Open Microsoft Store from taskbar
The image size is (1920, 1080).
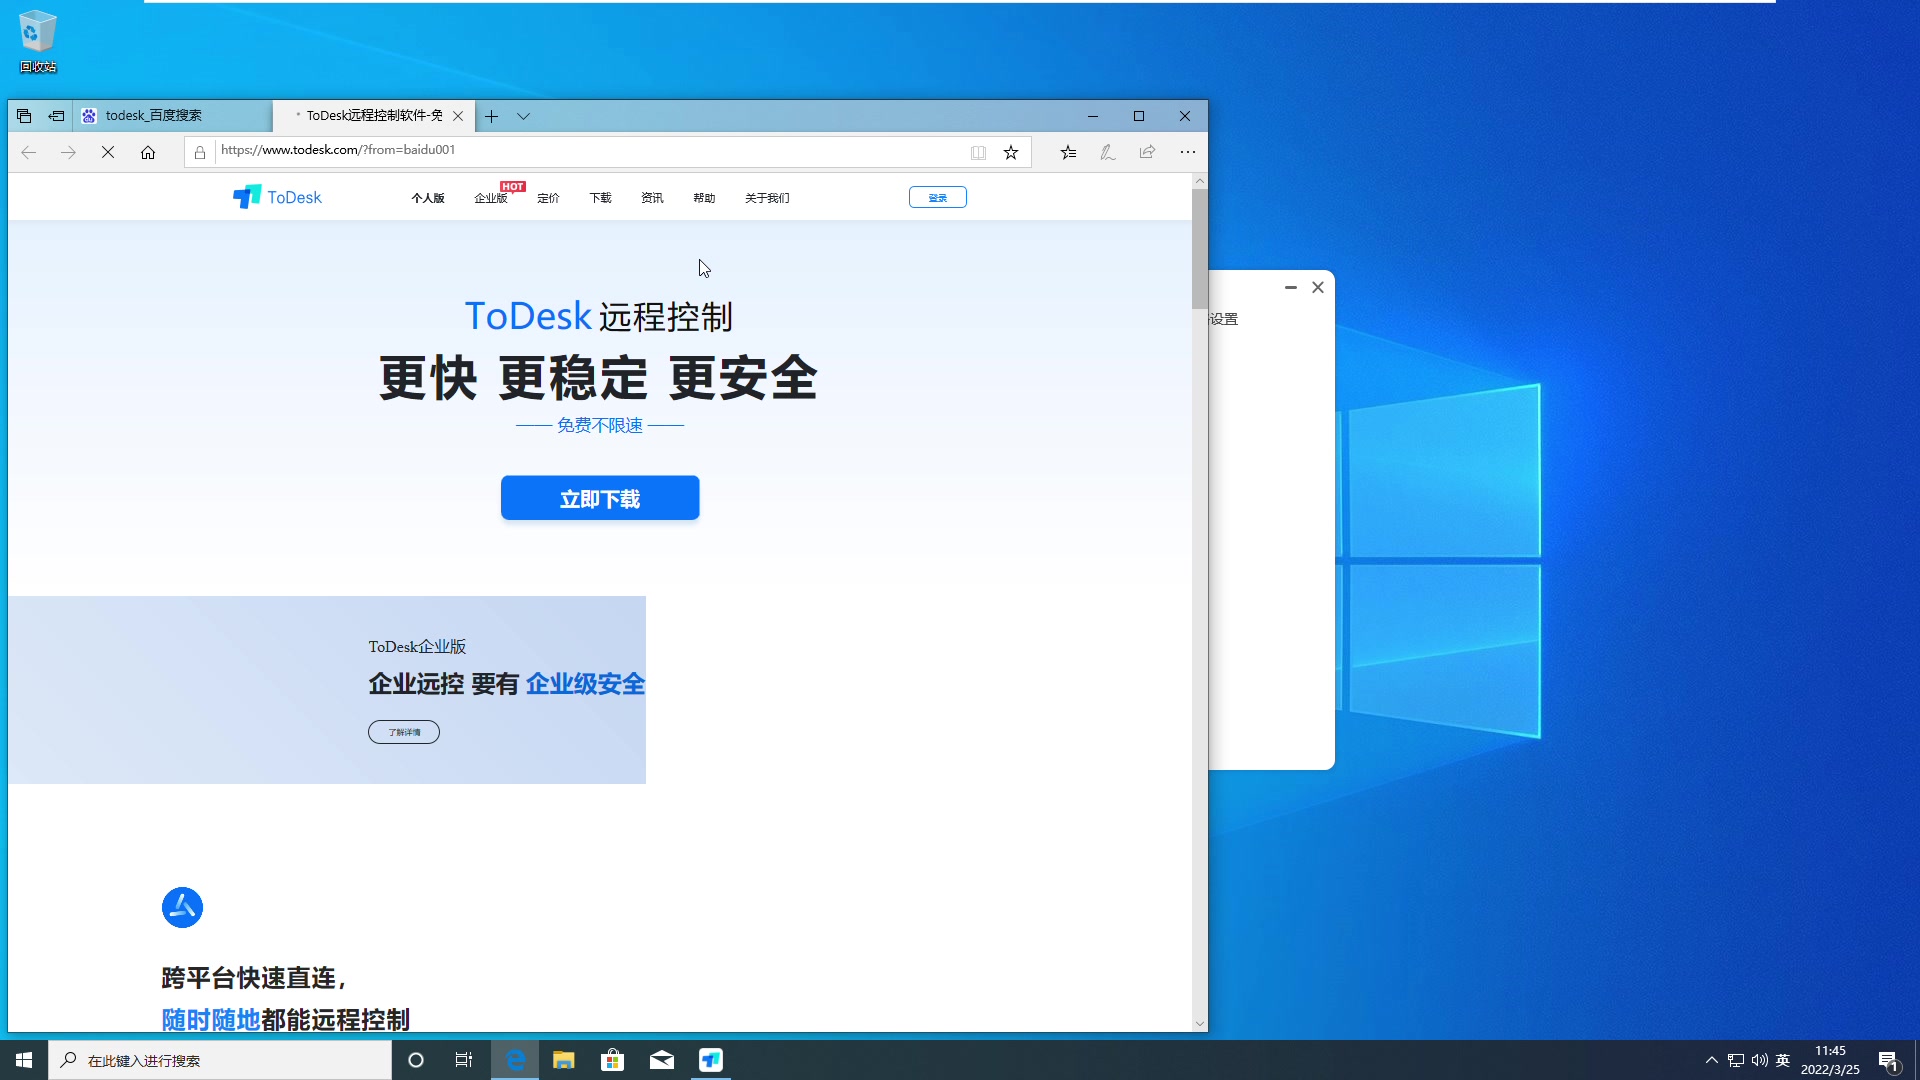point(613,1060)
